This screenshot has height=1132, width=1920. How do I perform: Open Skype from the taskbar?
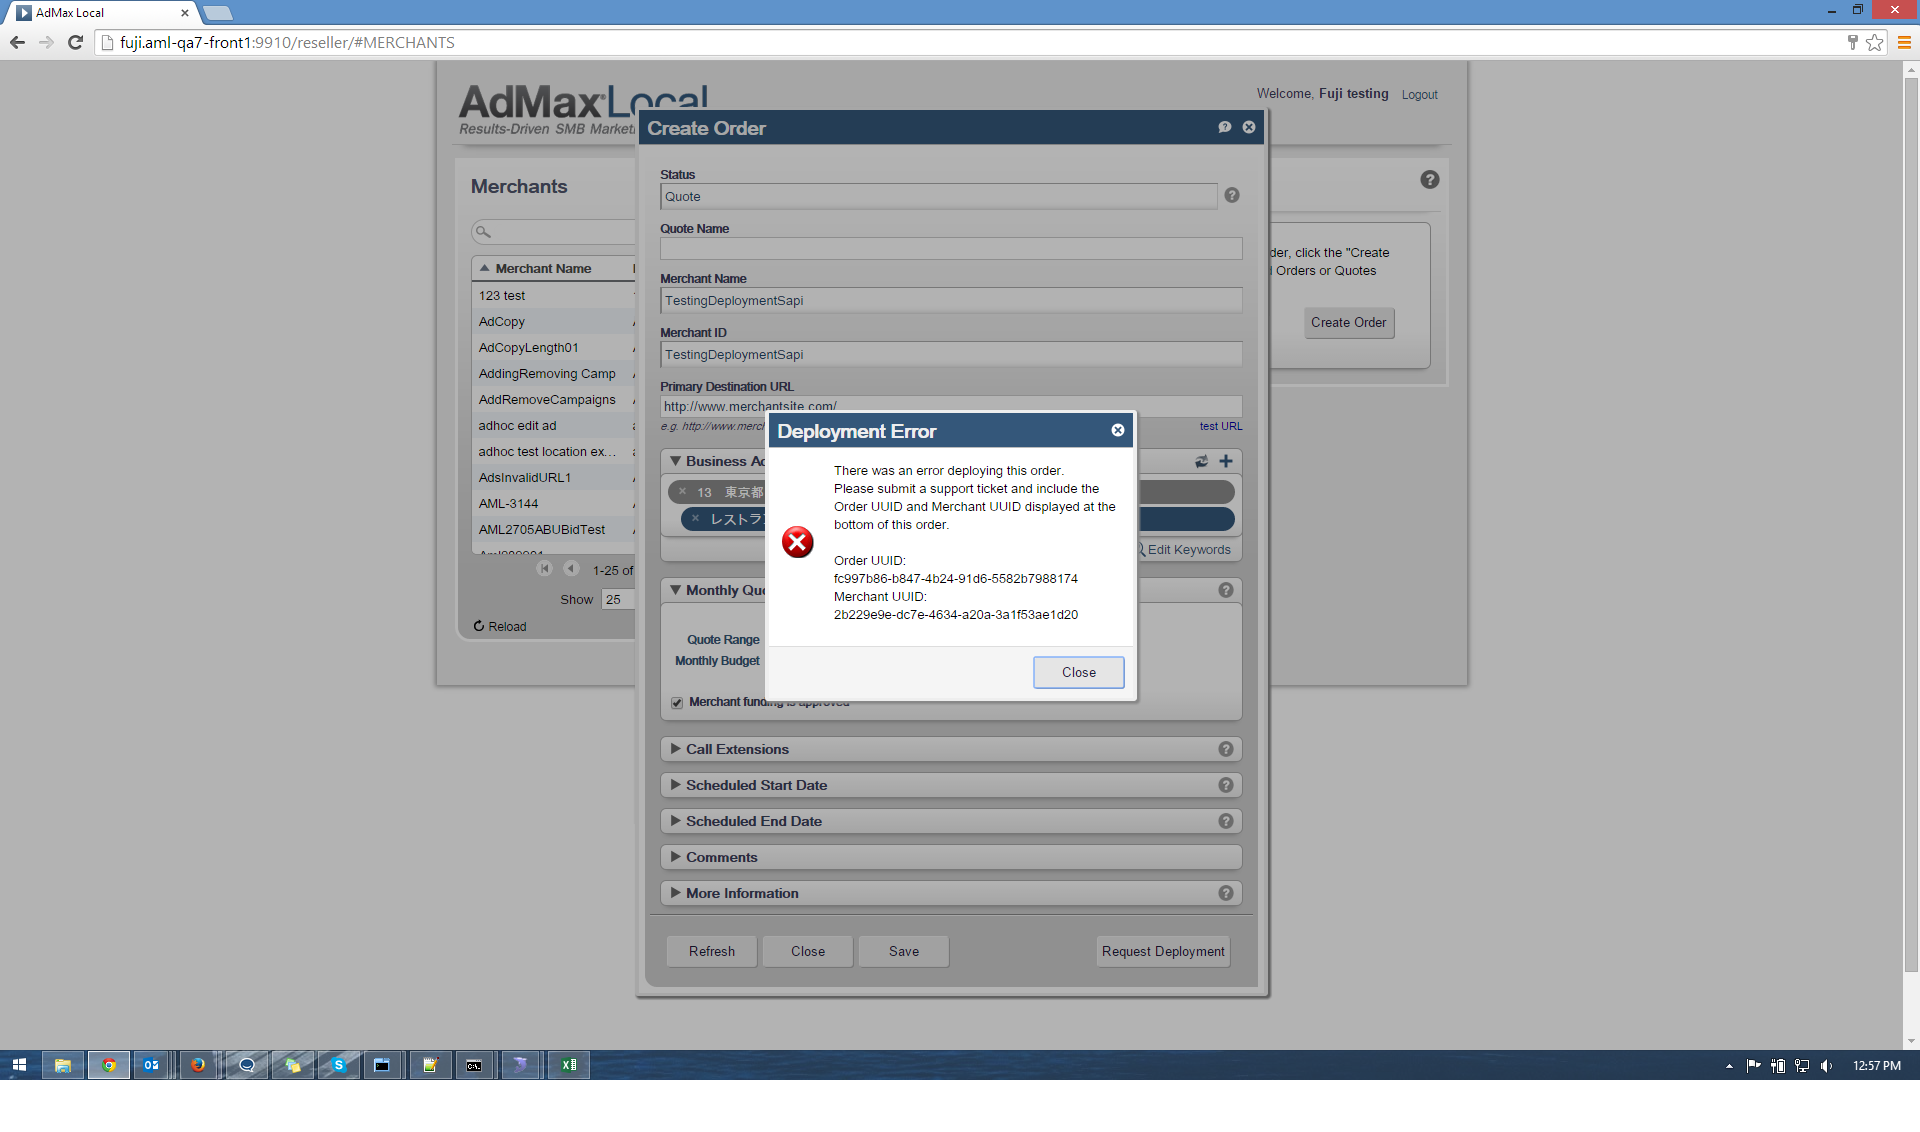tap(338, 1065)
